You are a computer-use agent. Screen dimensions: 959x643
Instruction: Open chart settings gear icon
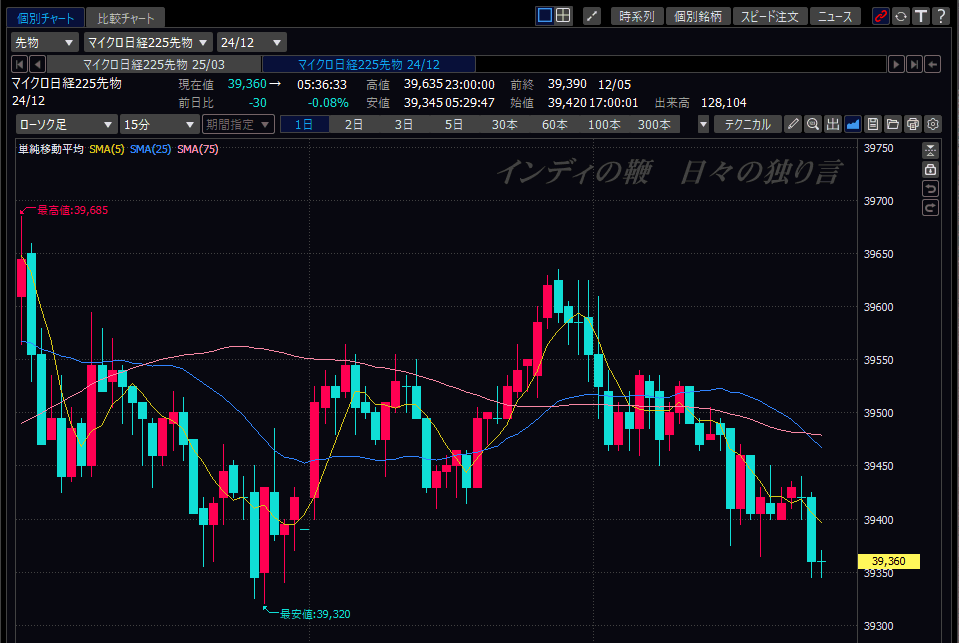click(x=933, y=124)
